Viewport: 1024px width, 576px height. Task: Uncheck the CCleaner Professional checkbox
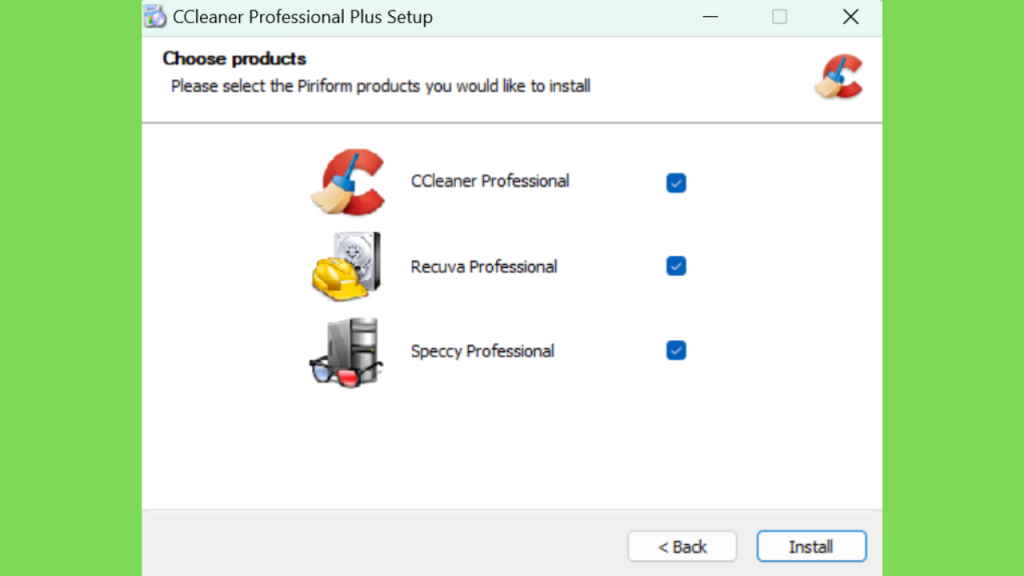pyautogui.click(x=676, y=183)
